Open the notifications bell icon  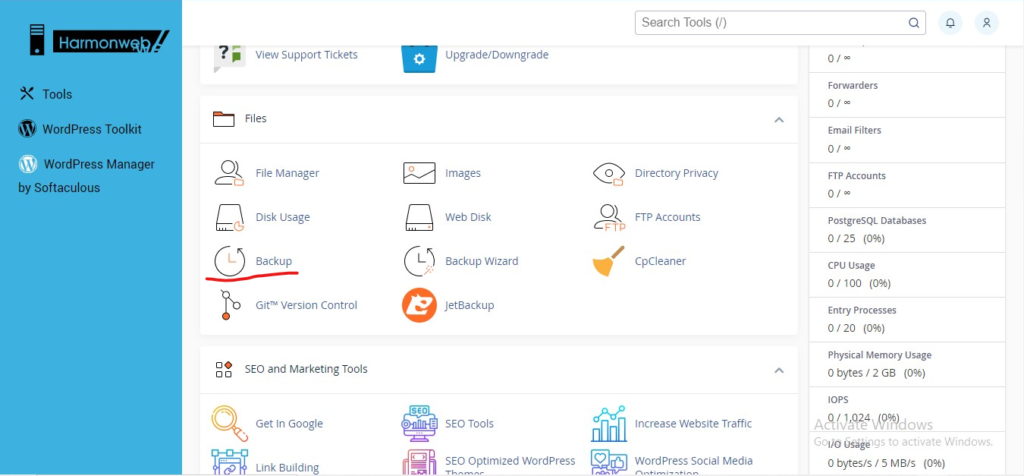[x=950, y=22]
